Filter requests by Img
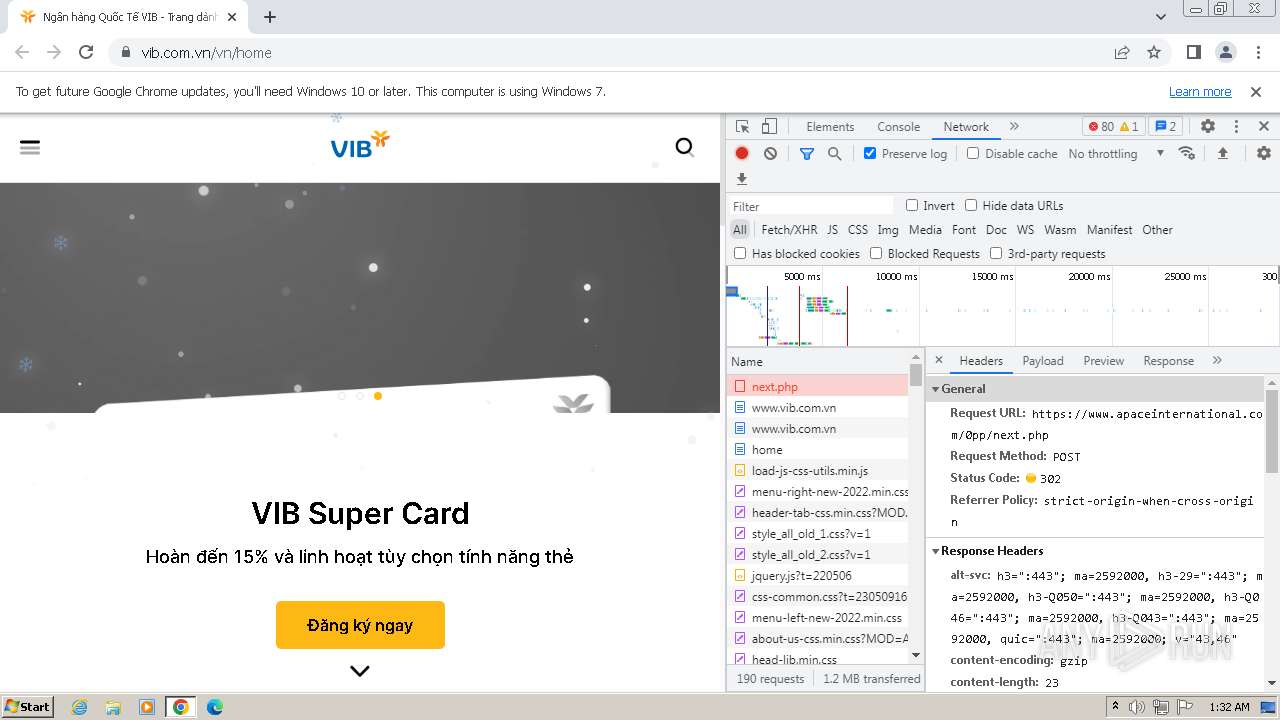1280x720 pixels. 888,229
